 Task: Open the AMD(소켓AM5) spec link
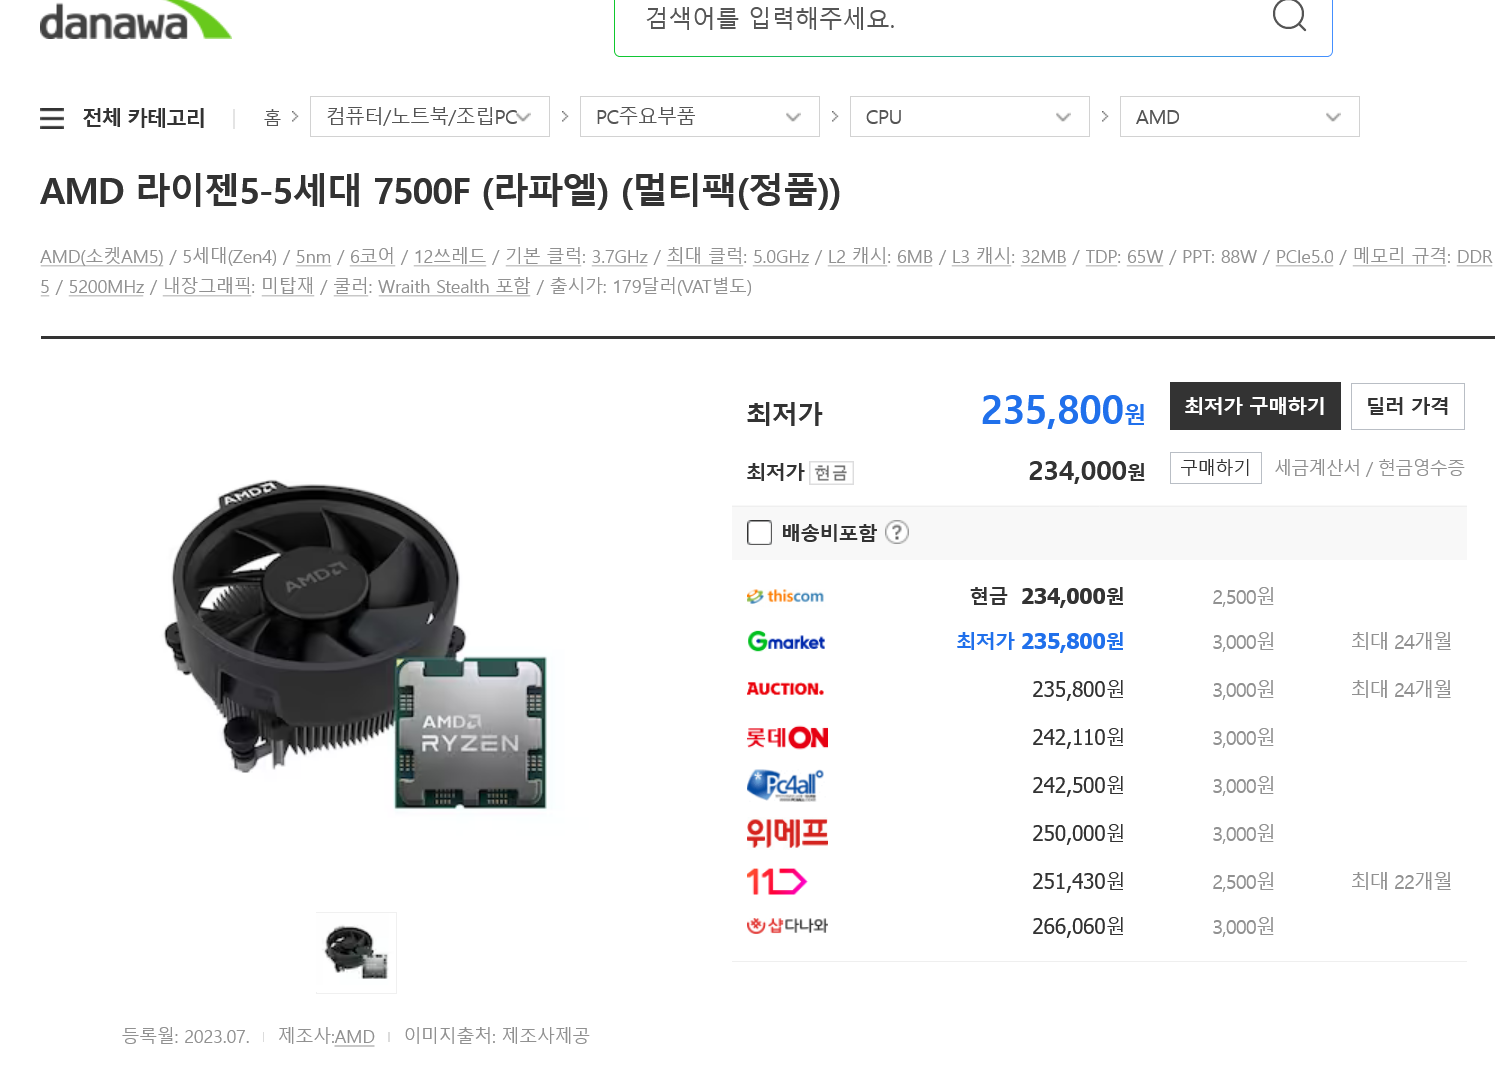point(101,257)
